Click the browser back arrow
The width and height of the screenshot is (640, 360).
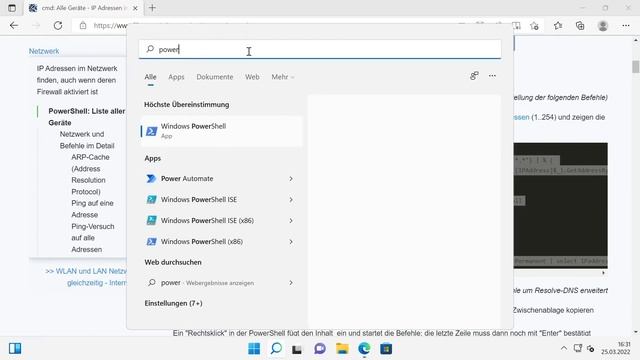click(x=14, y=25)
